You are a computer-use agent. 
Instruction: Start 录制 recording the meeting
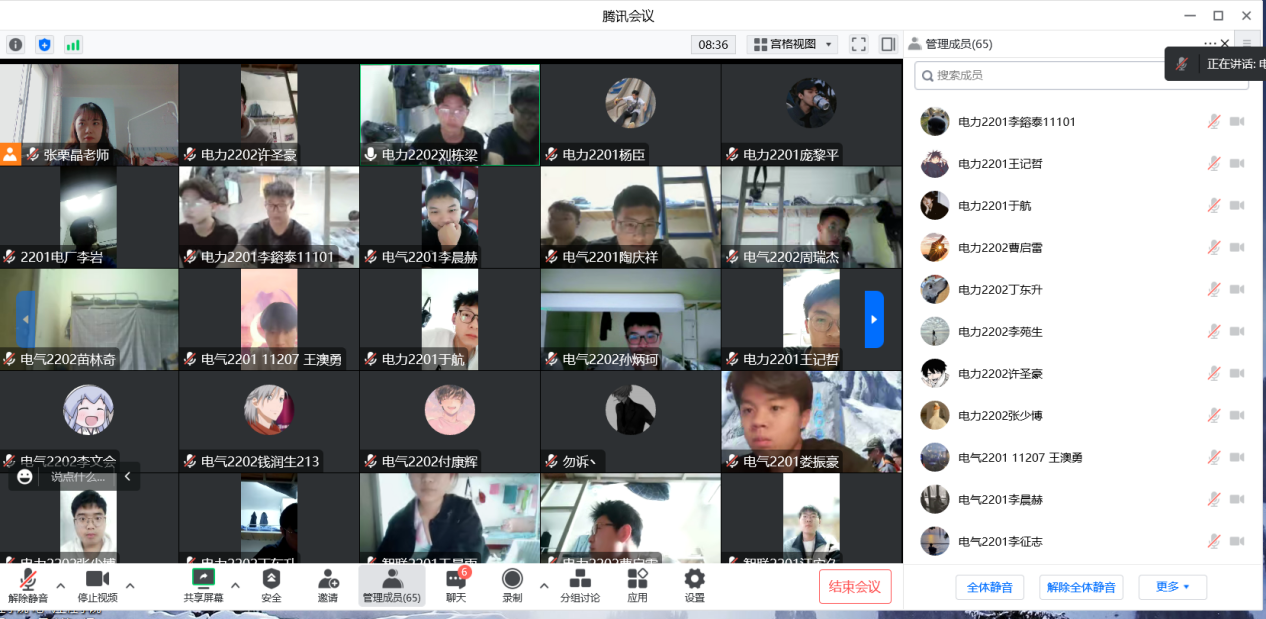512,586
